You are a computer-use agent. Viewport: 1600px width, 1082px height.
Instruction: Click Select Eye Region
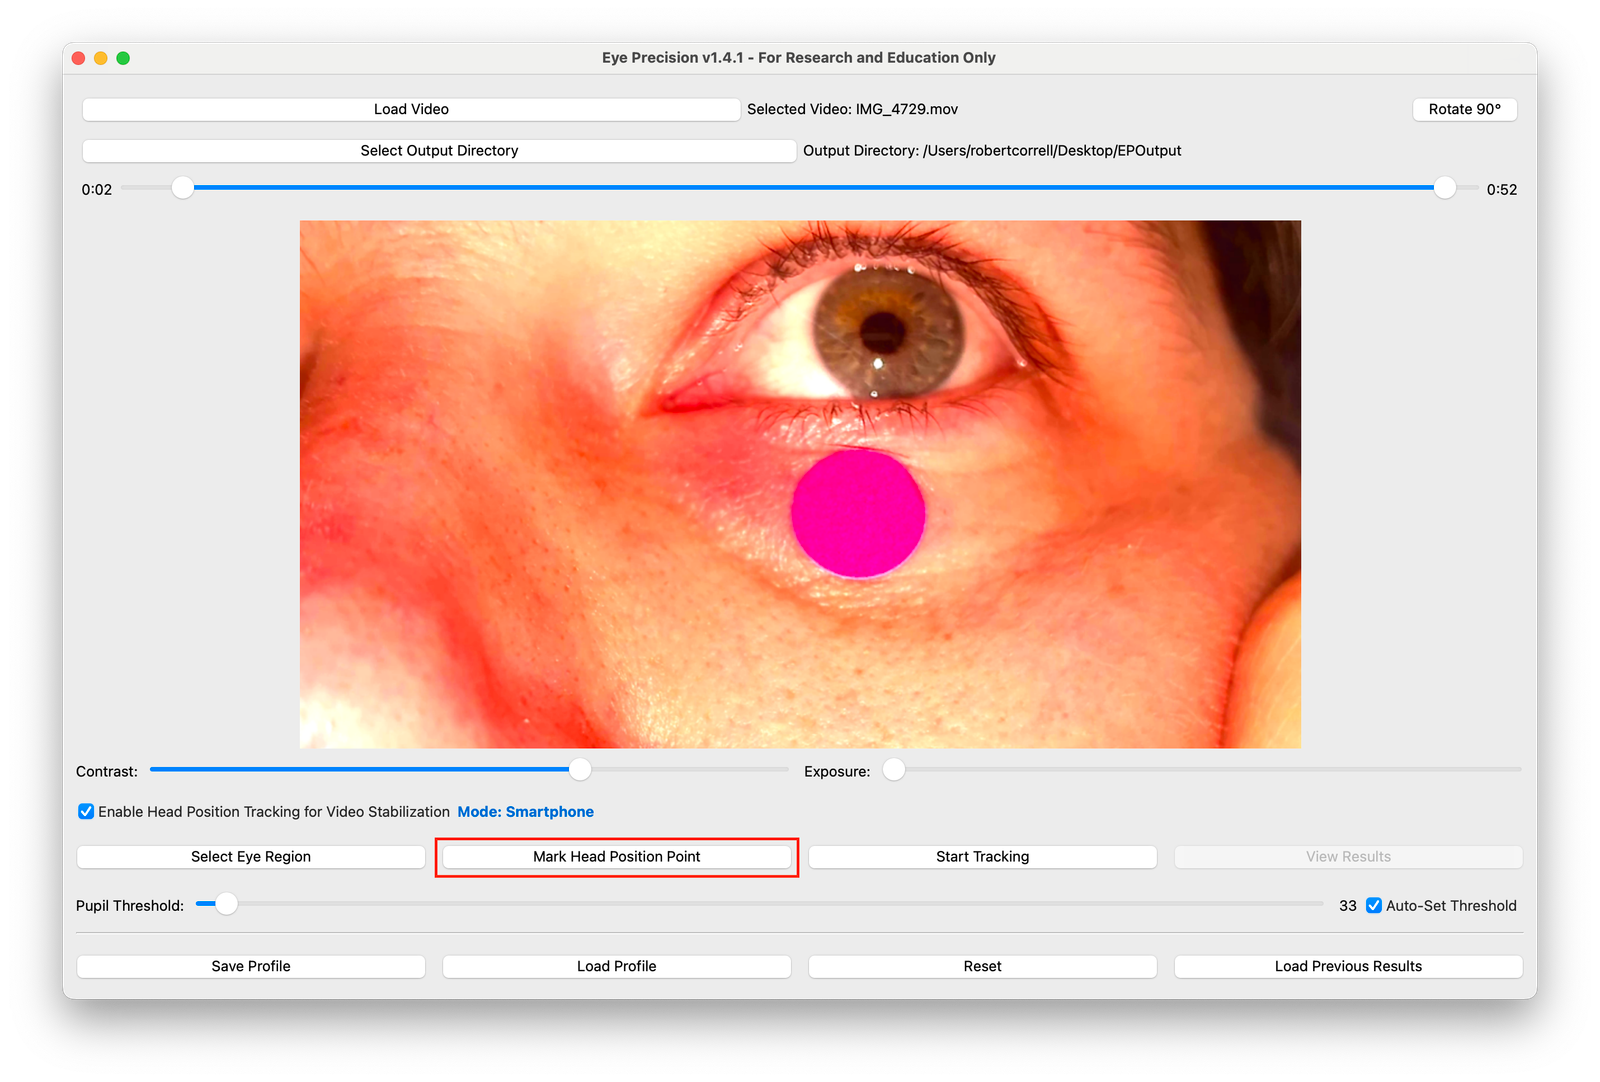(x=250, y=856)
